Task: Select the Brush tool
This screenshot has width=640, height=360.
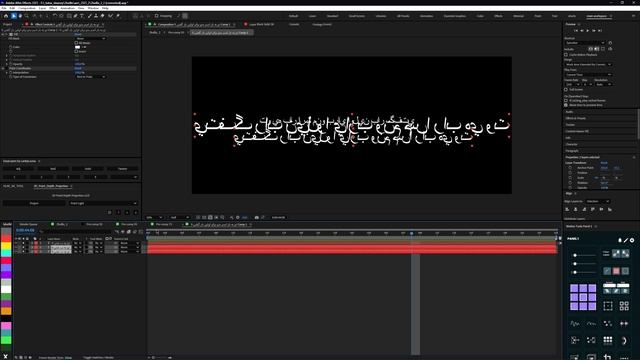Action: pos(89,16)
